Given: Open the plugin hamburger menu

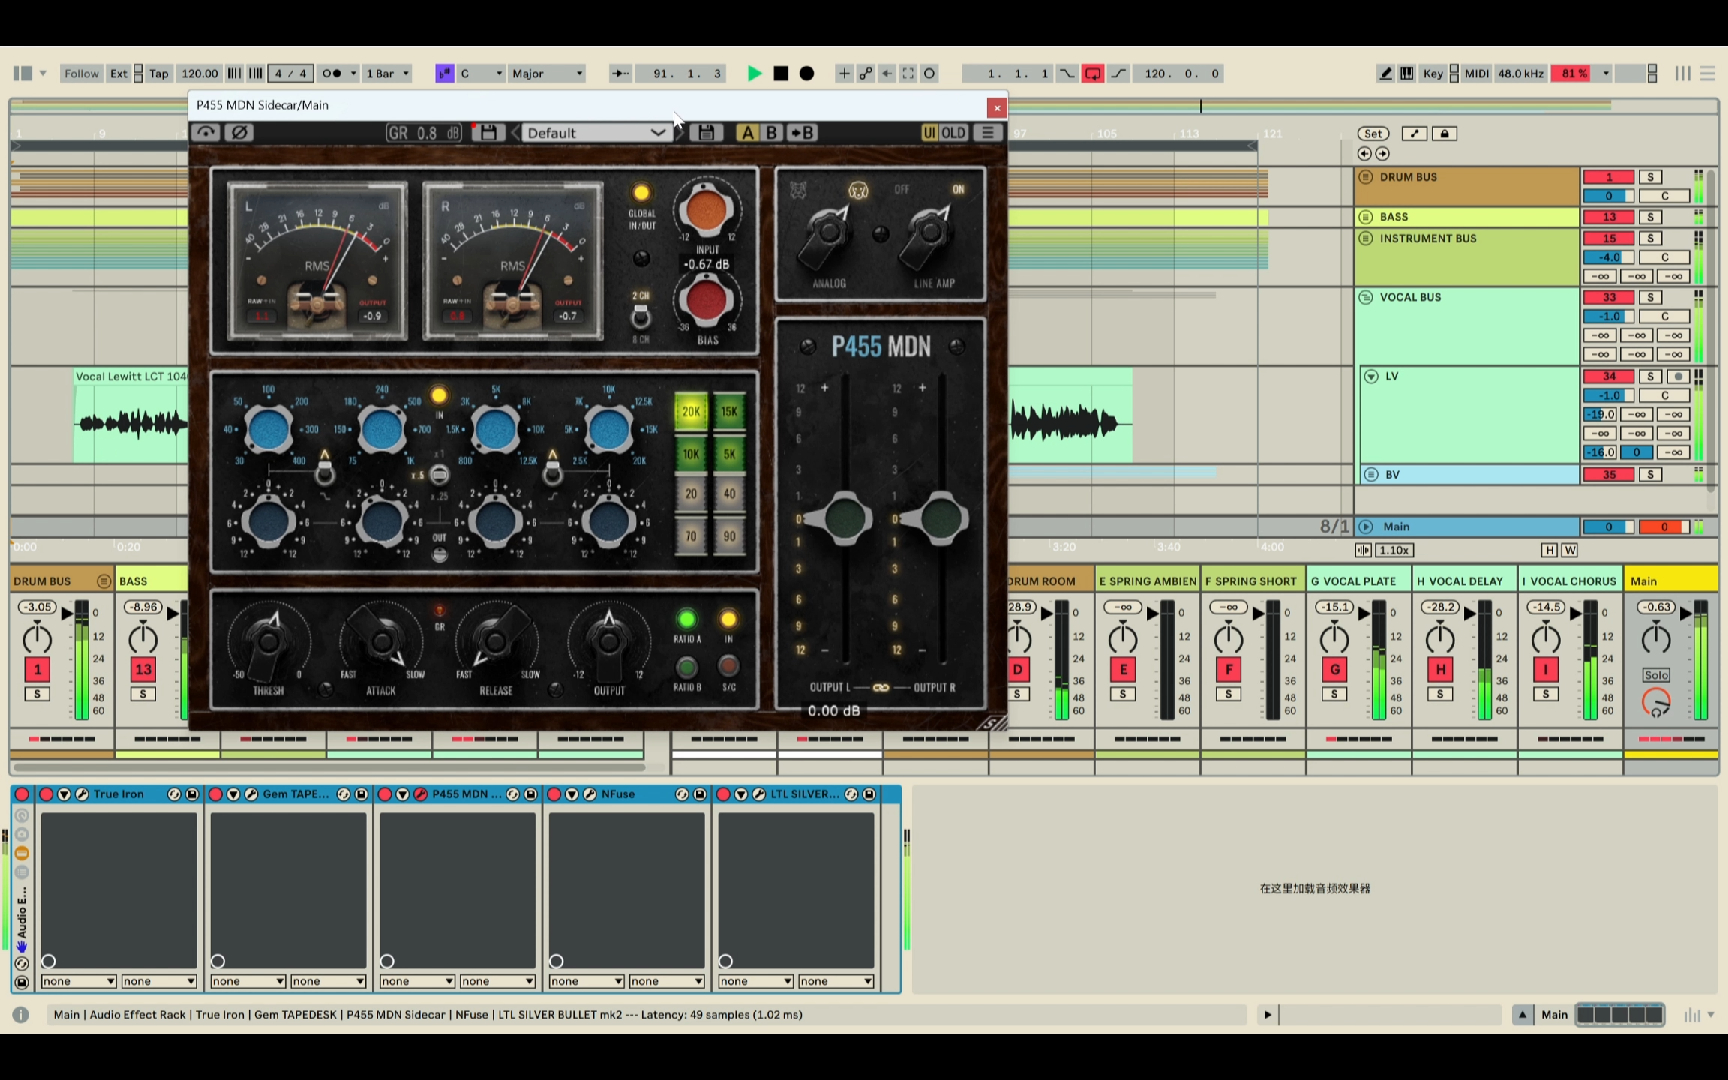Looking at the screenshot, I should coord(988,132).
